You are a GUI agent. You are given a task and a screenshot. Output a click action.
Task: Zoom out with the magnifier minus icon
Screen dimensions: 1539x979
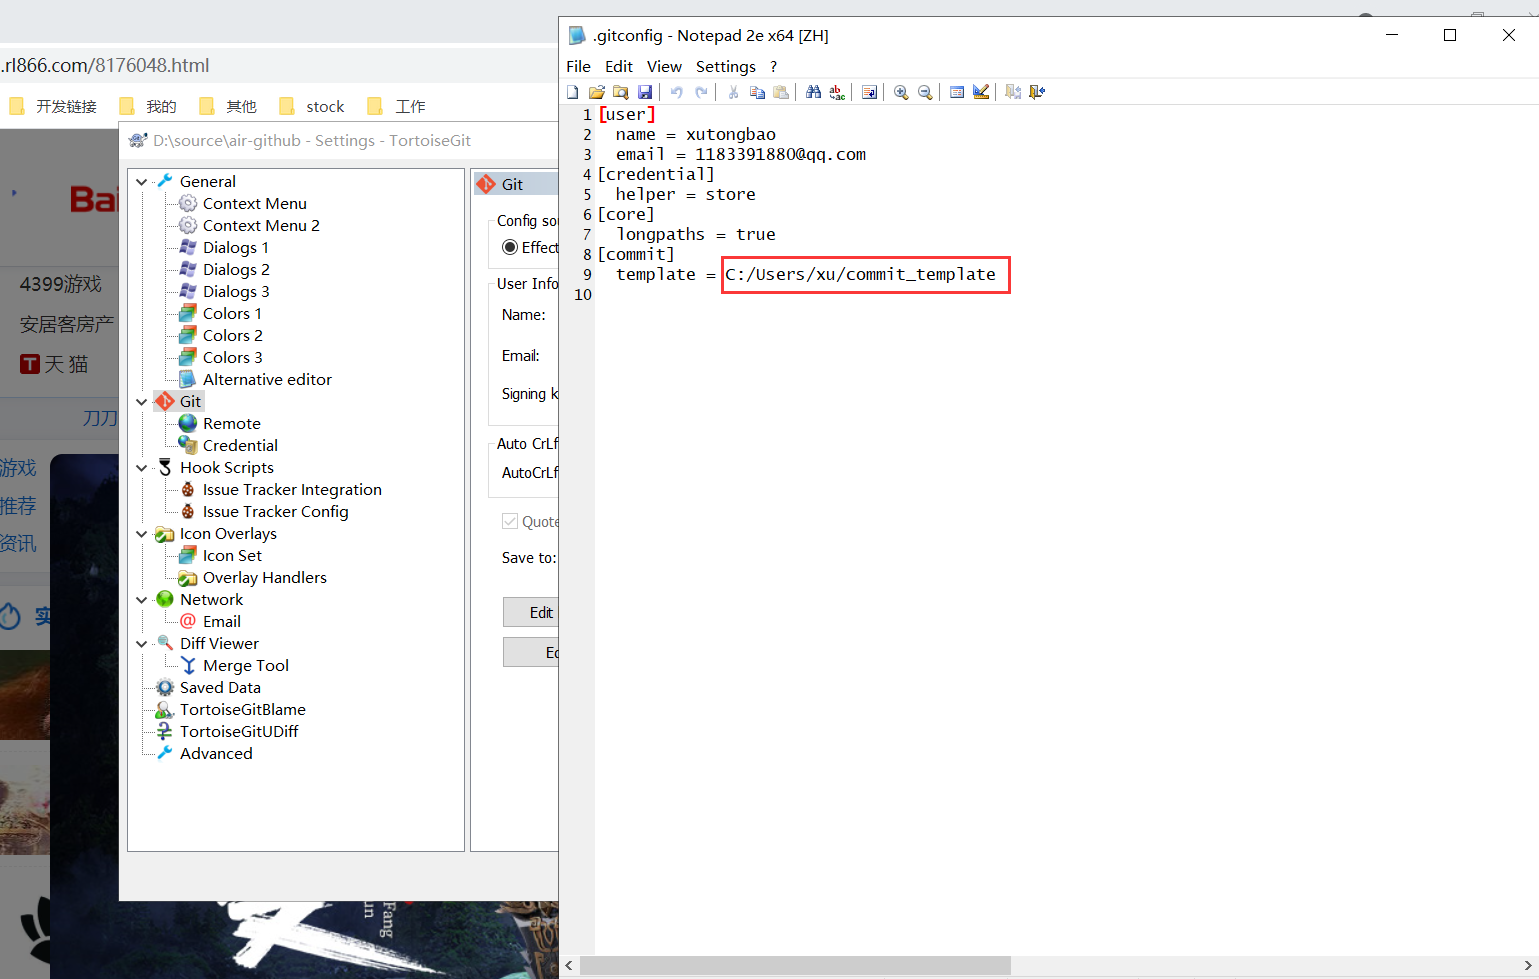[925, 92]
